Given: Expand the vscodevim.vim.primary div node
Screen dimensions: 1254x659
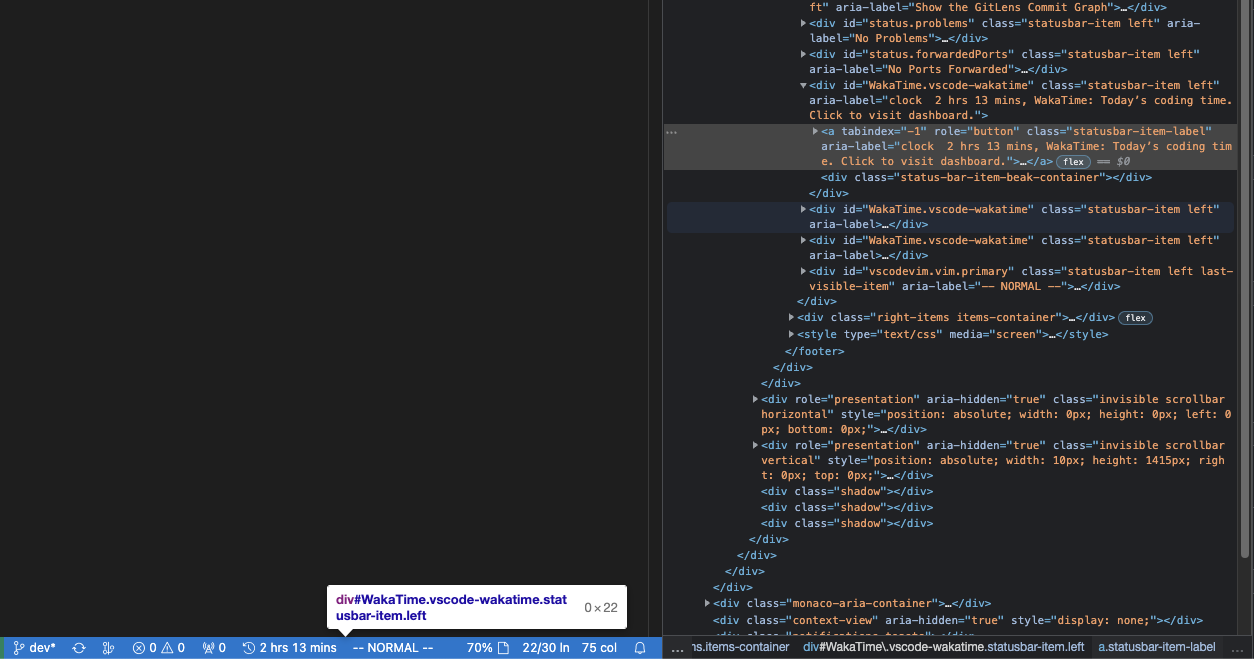Looking at the screenshot, I should pyautogui.click(x=803, y=270).
